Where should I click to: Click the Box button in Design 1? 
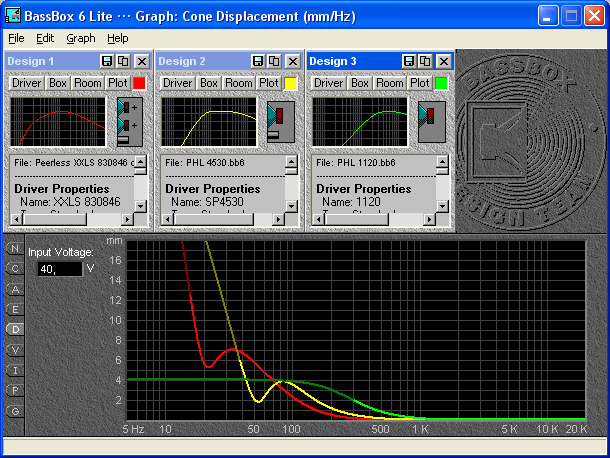58,83
